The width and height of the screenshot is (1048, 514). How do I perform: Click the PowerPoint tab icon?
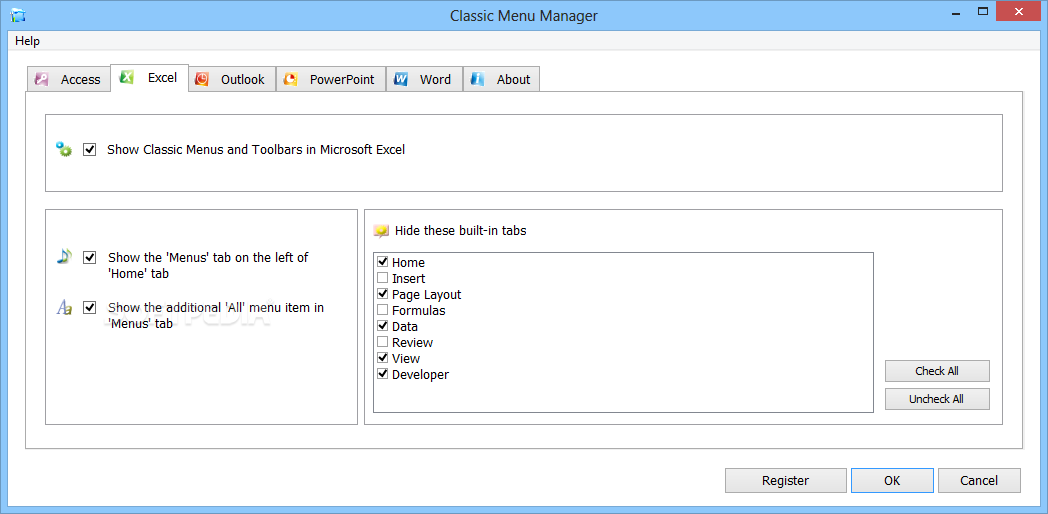tap(290, 79)
